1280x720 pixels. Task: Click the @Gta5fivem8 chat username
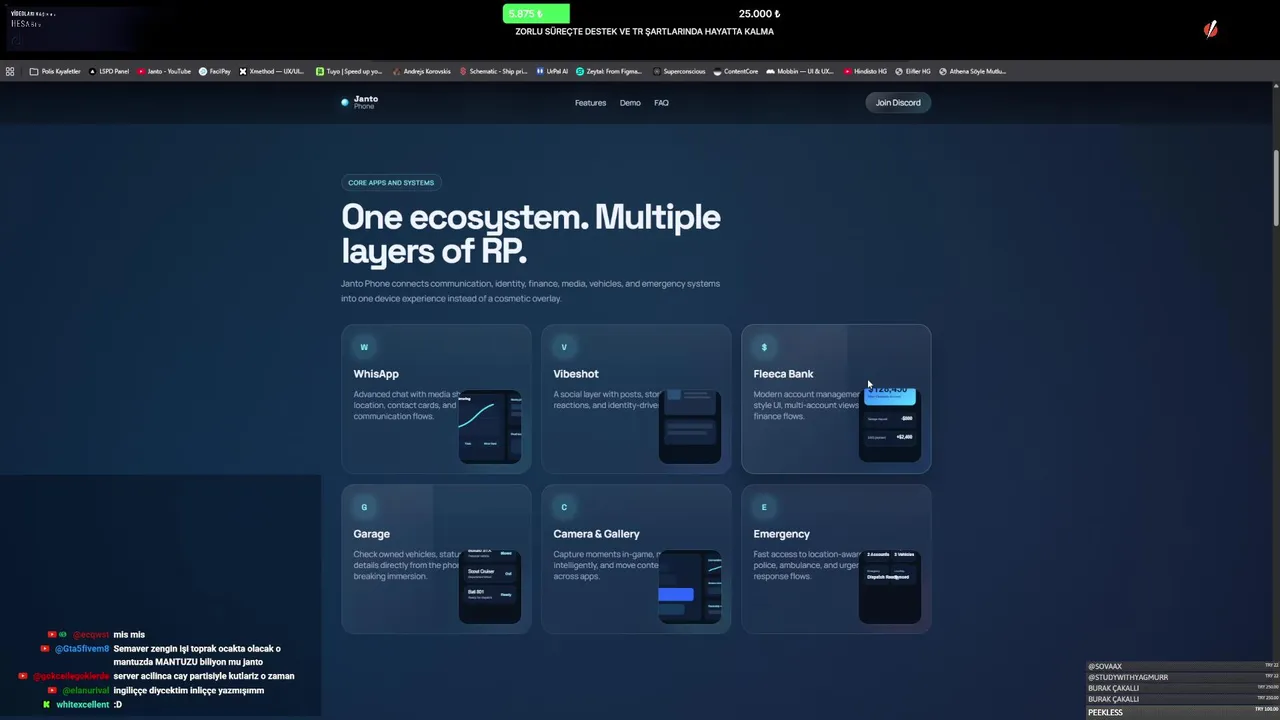pos(82,649)
